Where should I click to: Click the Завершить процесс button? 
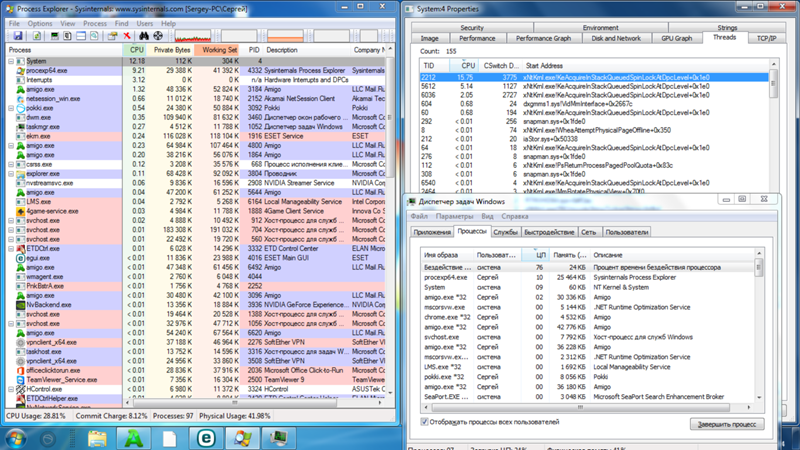(x=727, y=424)
